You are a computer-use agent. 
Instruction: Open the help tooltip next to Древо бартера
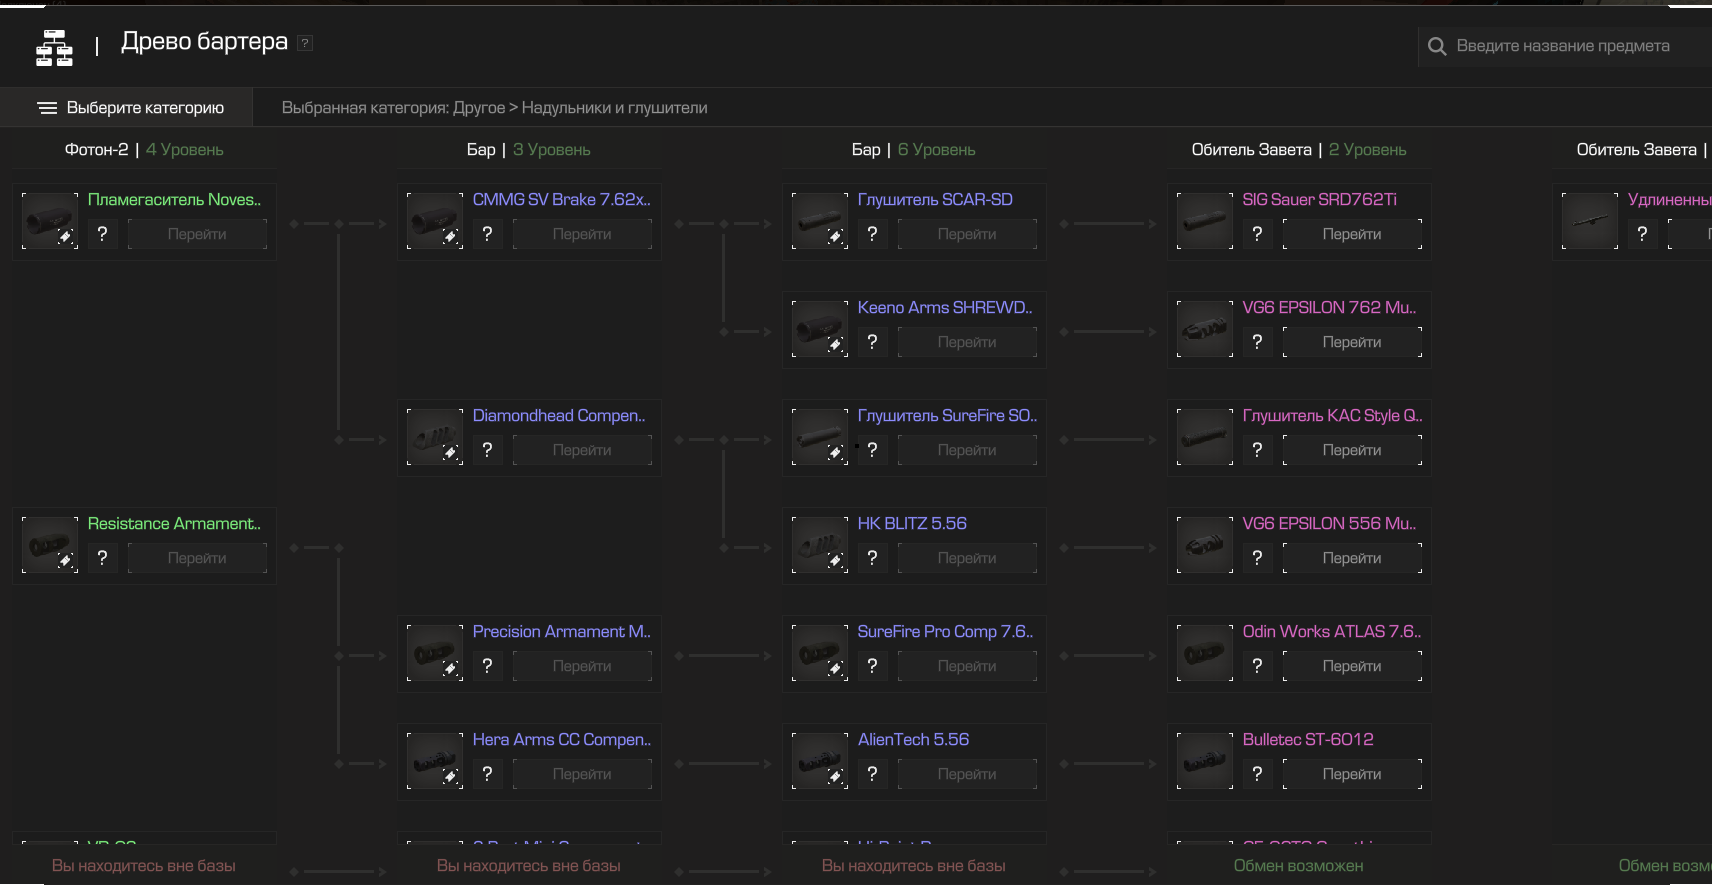(305, 43)
